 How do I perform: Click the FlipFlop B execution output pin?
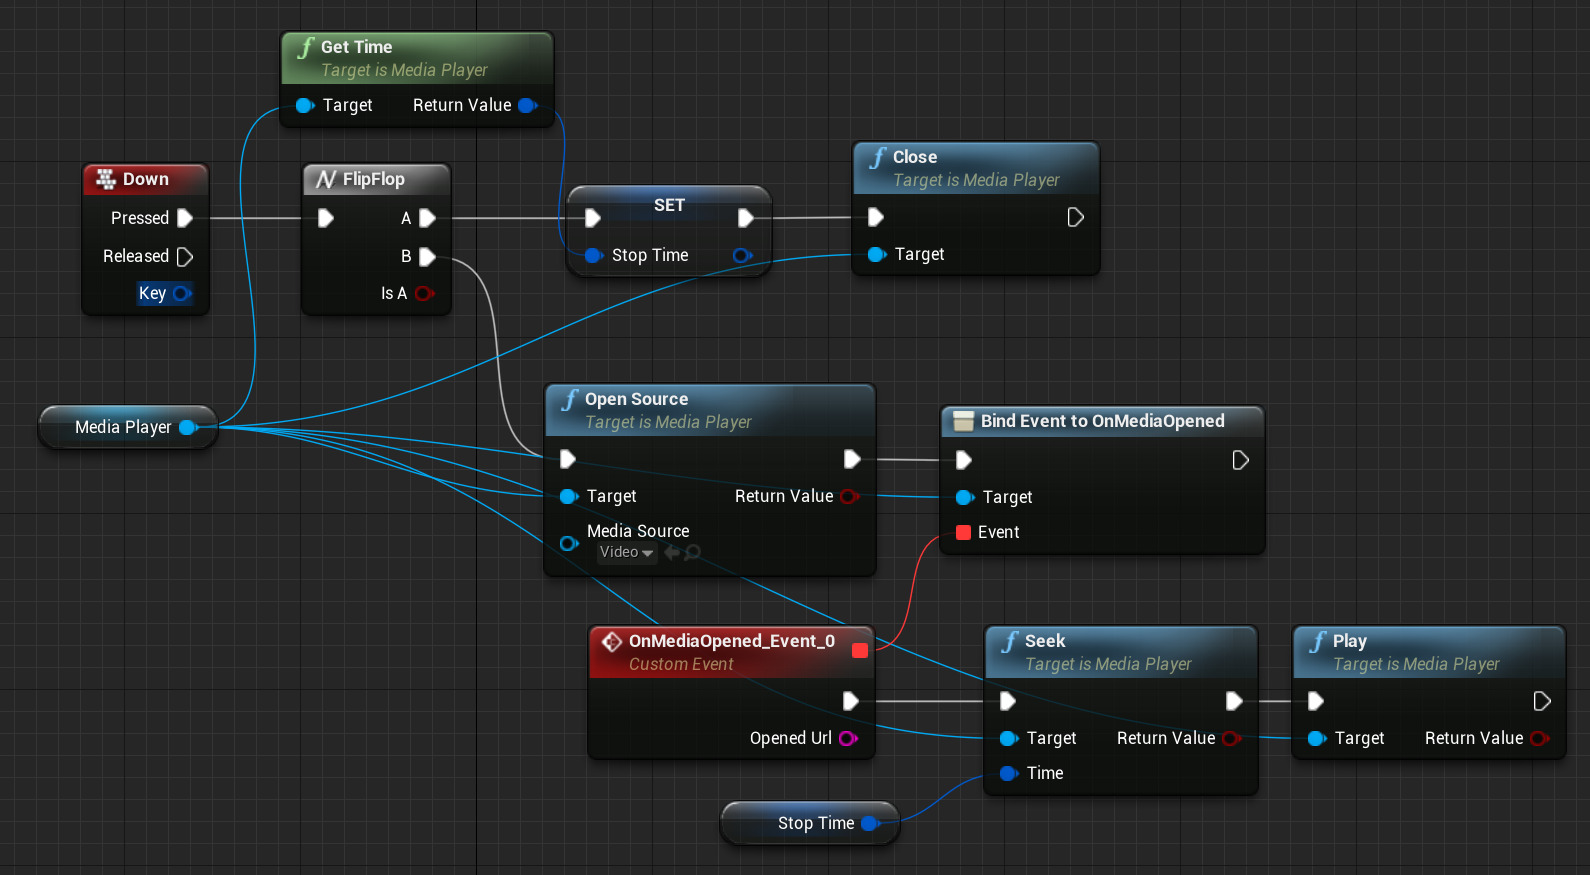click(427, 256)
